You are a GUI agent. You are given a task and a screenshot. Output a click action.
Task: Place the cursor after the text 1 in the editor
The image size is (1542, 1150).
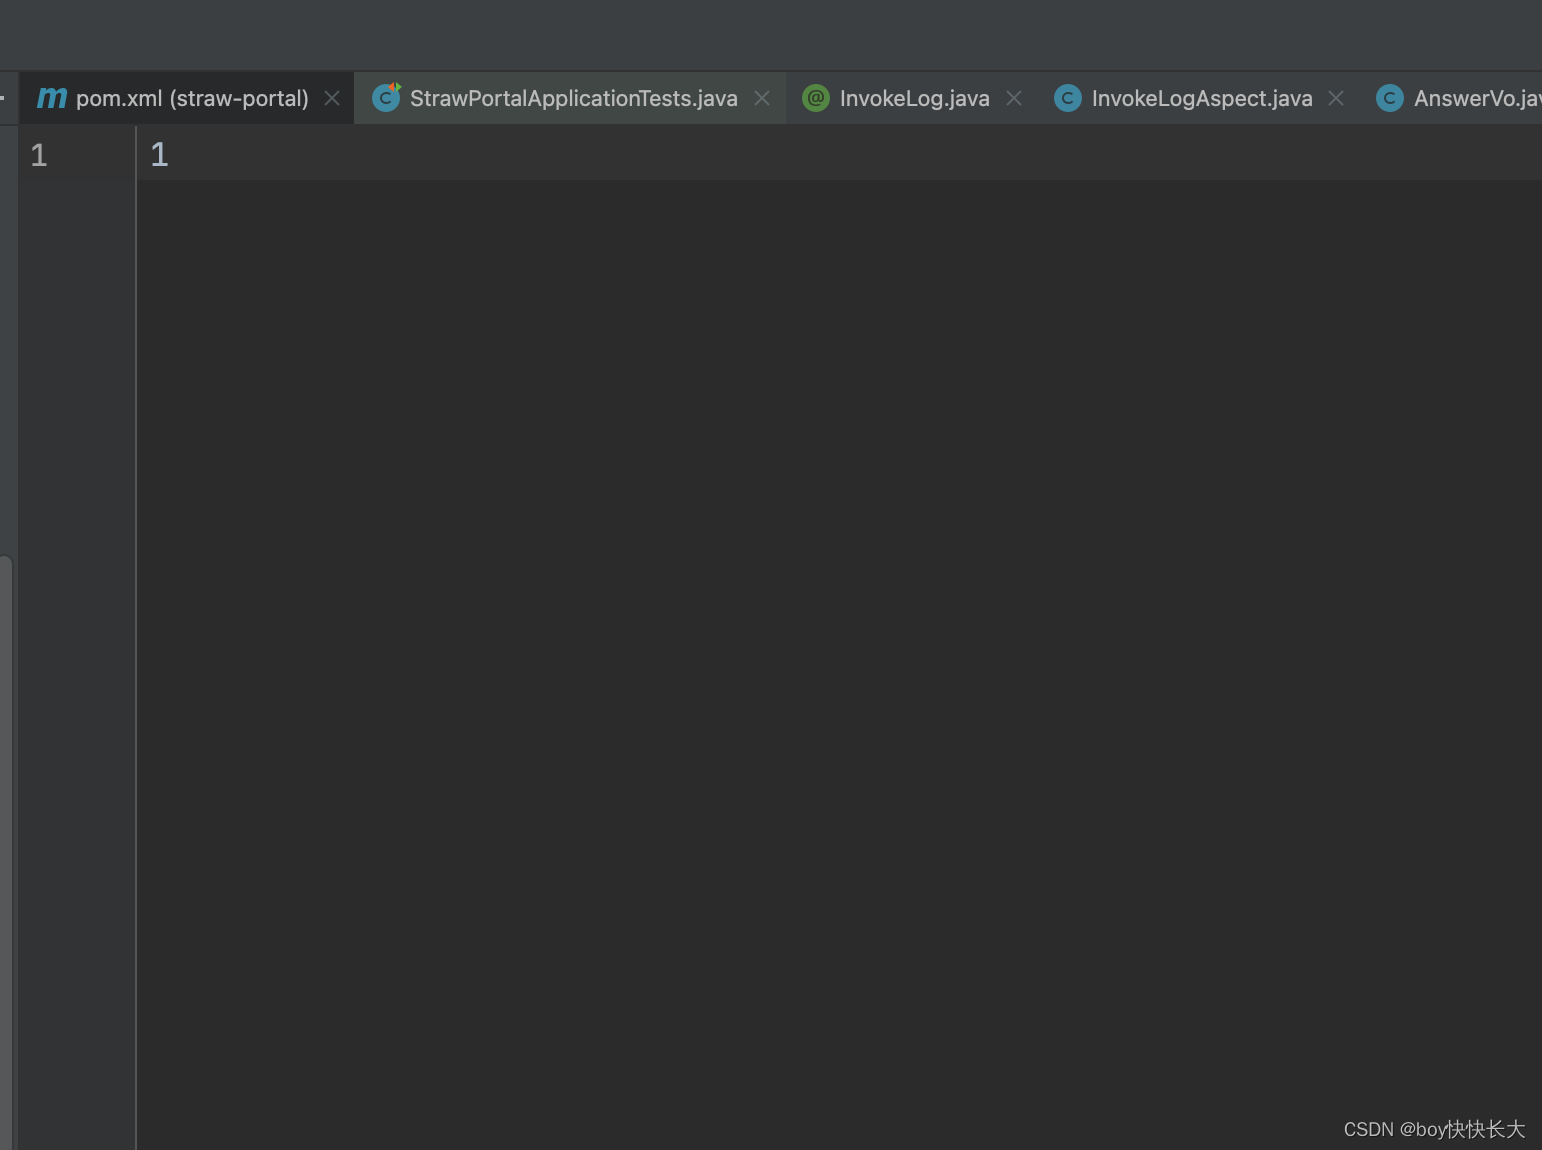(171, 154)
